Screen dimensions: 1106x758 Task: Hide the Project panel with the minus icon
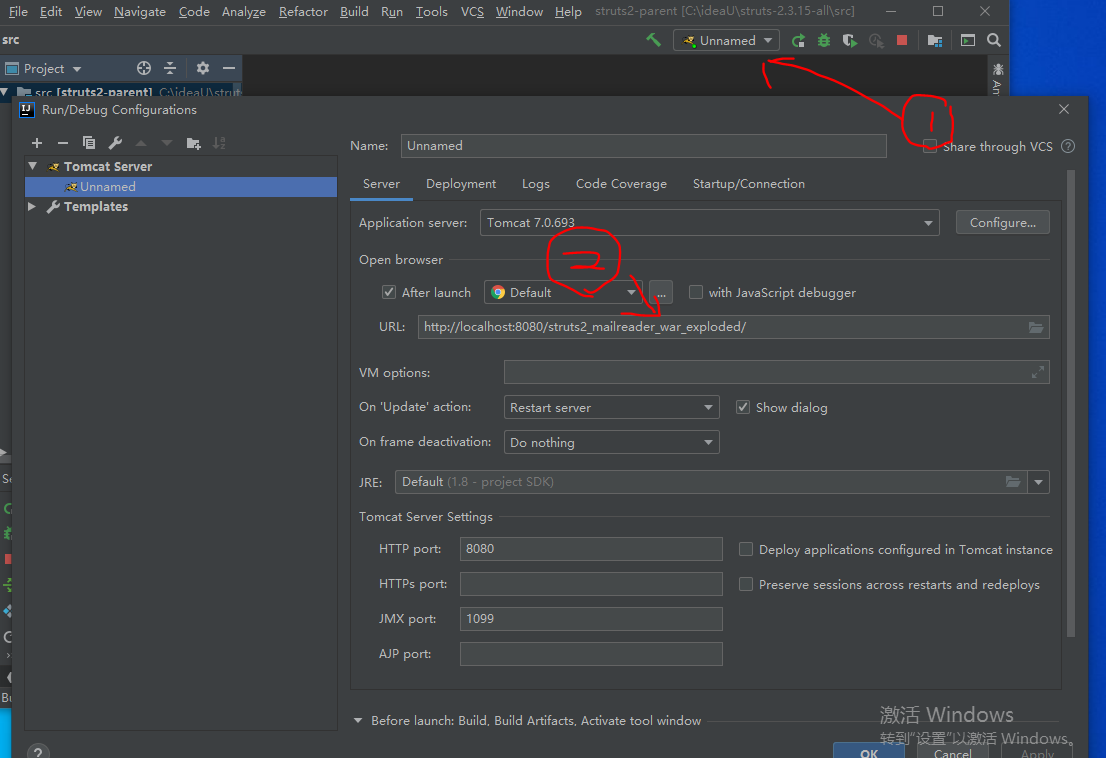pyautogui.click(x=229, y=68)
